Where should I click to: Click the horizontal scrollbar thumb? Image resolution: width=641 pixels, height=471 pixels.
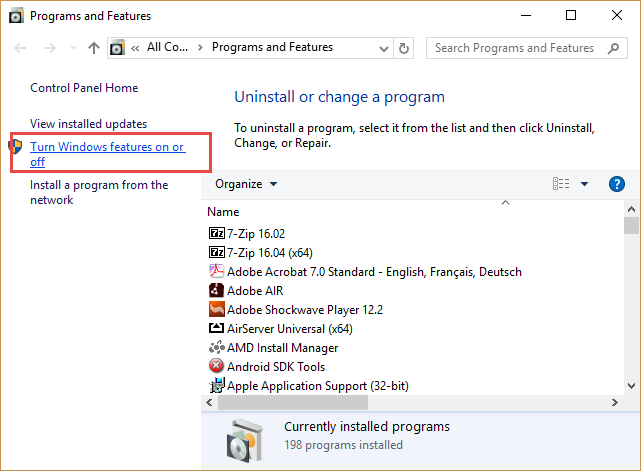click(293, 403)
